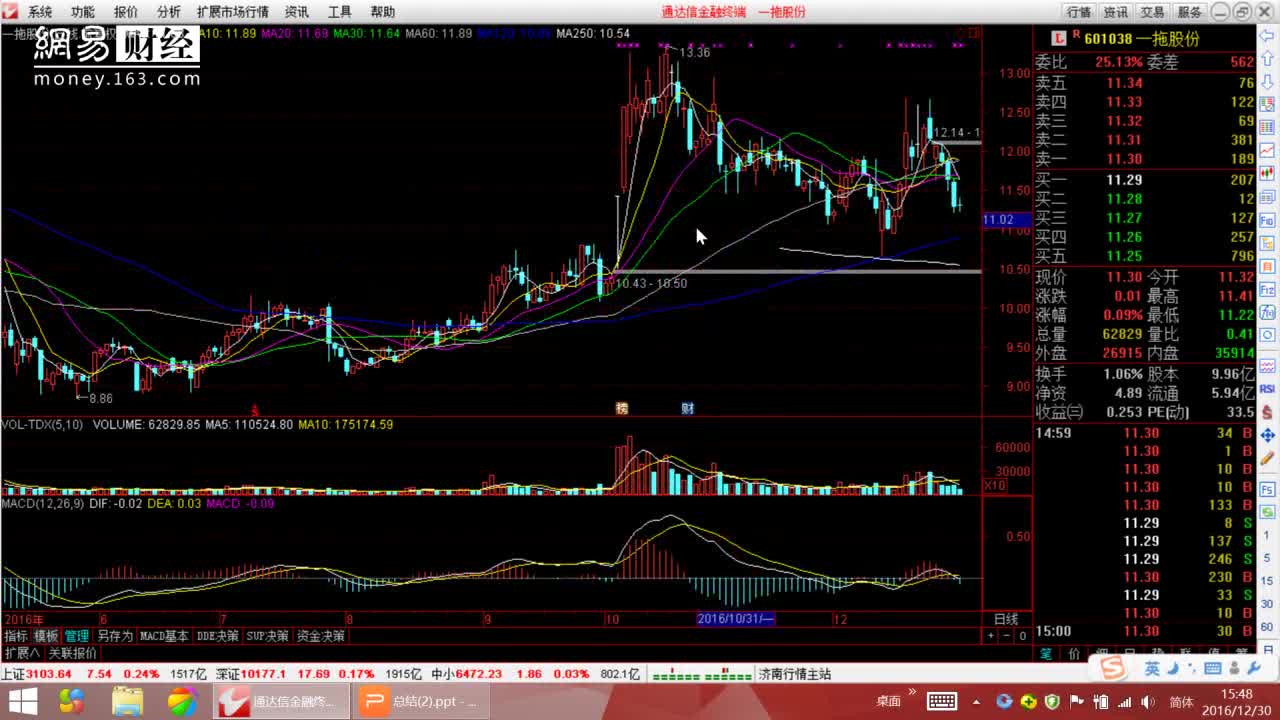The width and height of the screenshot is (1280, 720).
Task: Open the 工具 menu
Action: [340, 12]
